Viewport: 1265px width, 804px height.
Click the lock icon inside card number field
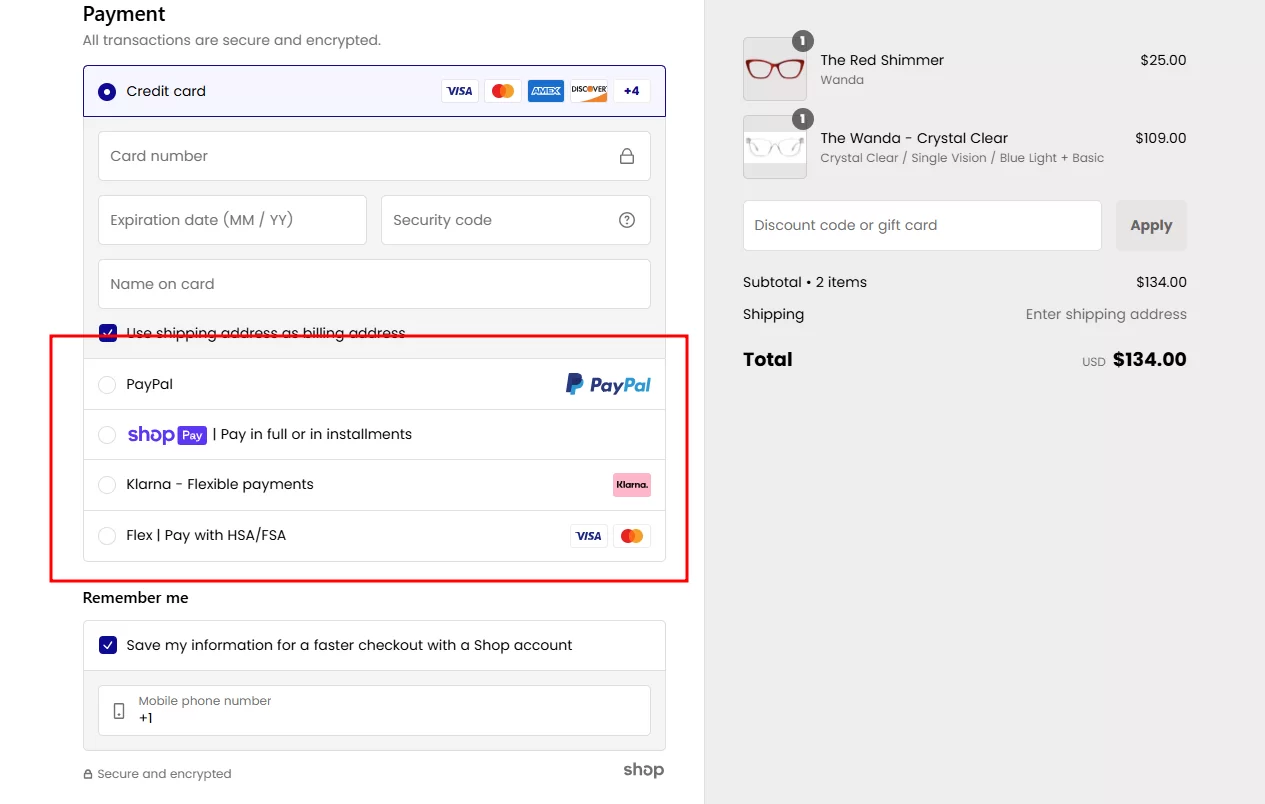pos(628,156)
